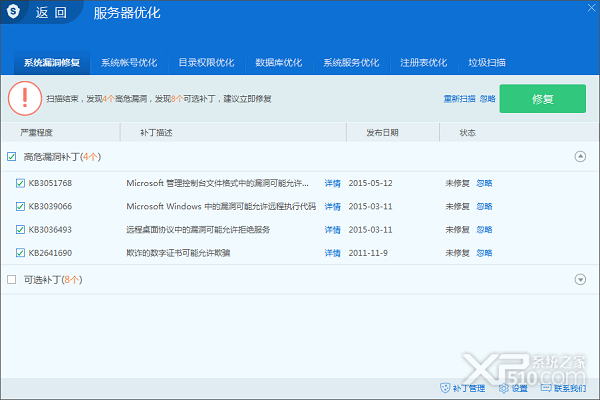
Task: Open 详情 for KB3051768
Action: click(333, 183)
